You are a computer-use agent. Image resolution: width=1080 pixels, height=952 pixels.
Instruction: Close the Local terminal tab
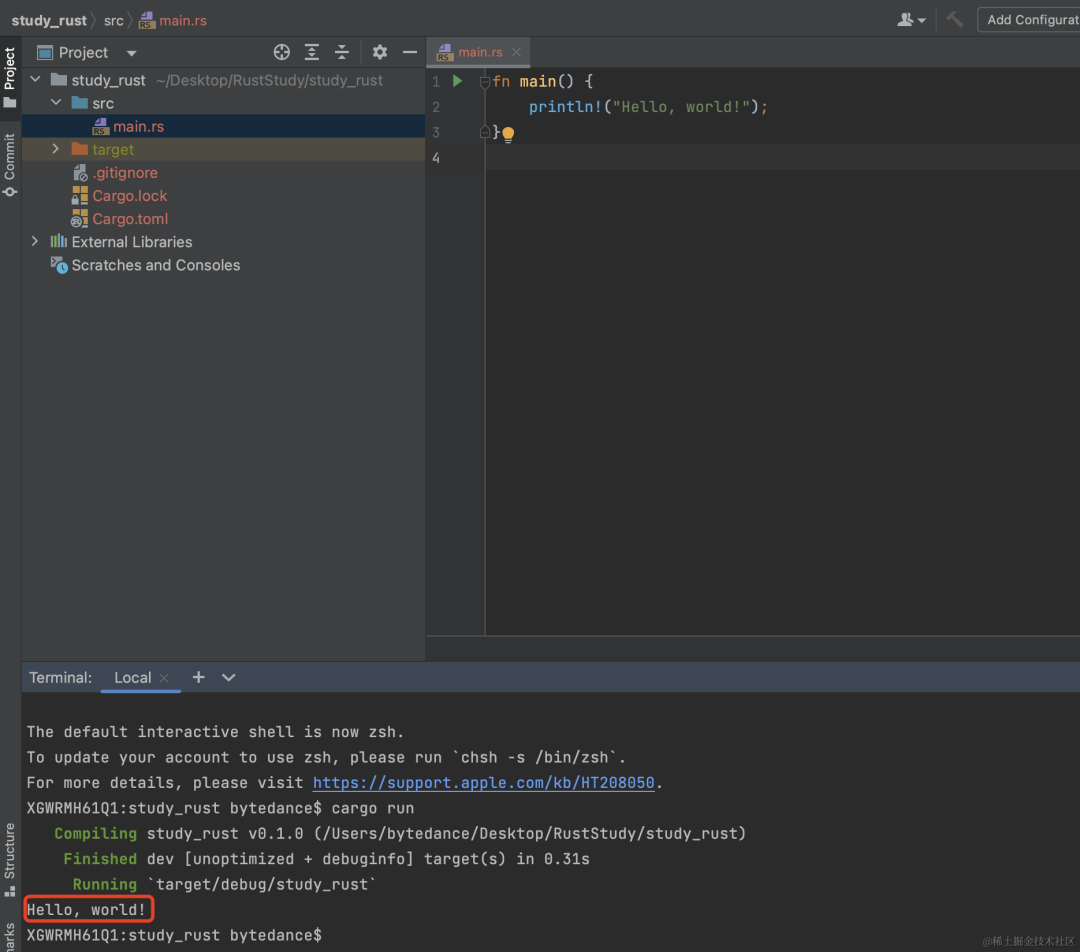pos(164,679)
